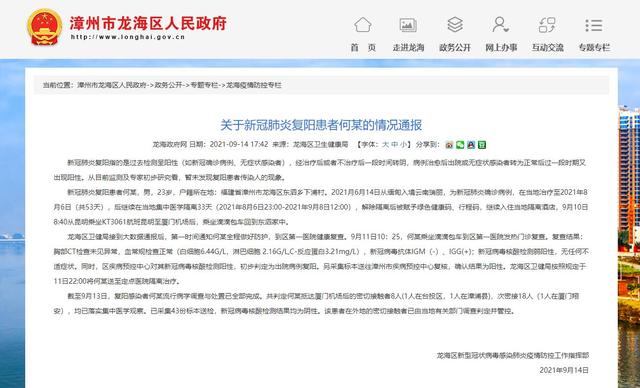Share via the last green share icon
Image resolution: width=640 pixels, height=388 pixels.
pos(482,144)
